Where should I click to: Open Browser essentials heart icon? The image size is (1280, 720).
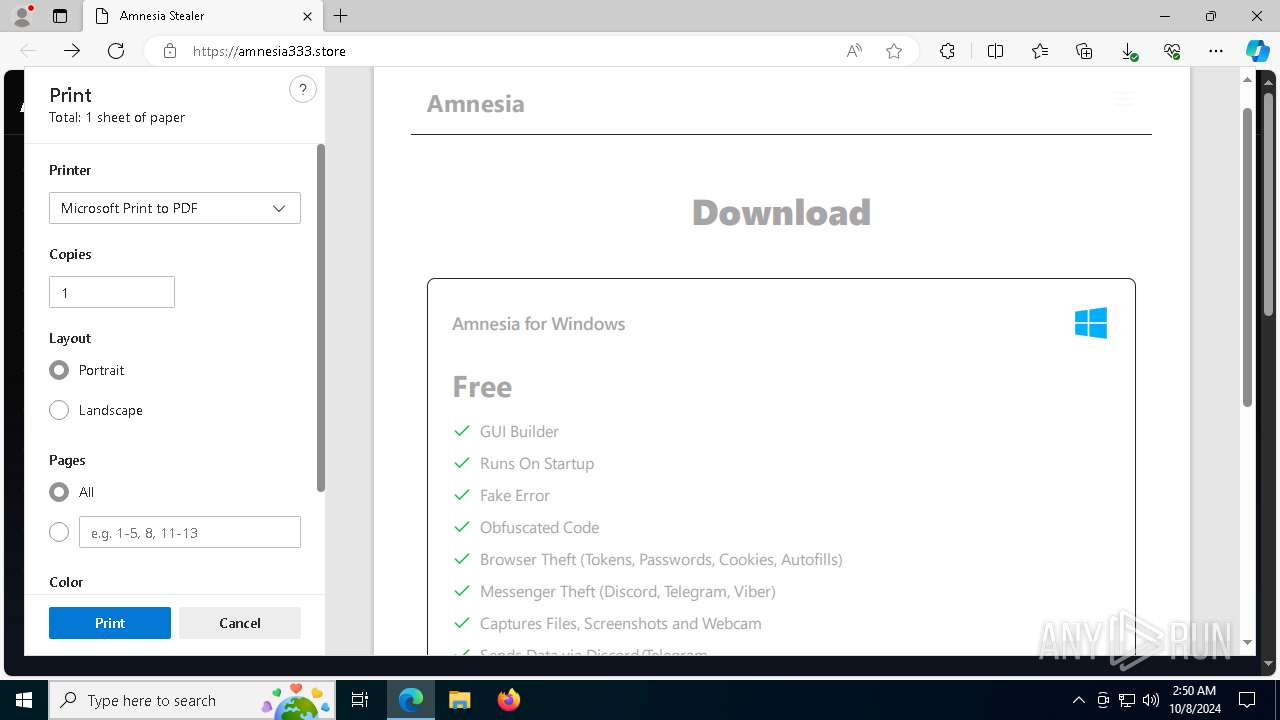(x=1172, y=51)
